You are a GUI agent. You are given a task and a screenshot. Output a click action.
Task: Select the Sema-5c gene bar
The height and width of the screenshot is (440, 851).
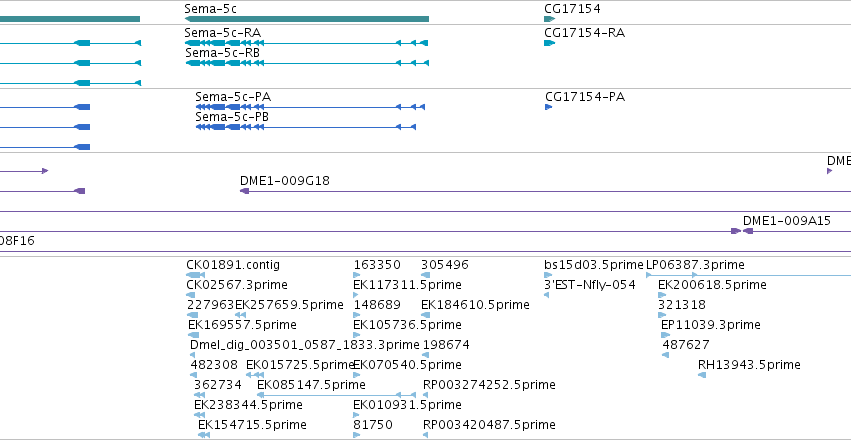coord(307,19)
